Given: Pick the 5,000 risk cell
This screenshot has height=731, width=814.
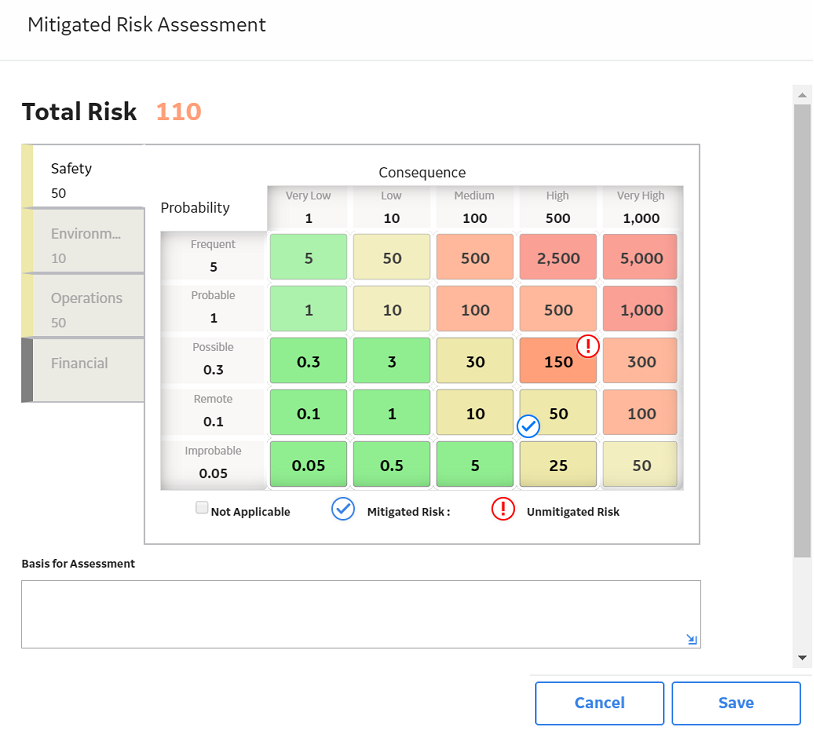Looking at the screenshot, I should [x=641, y=258].
